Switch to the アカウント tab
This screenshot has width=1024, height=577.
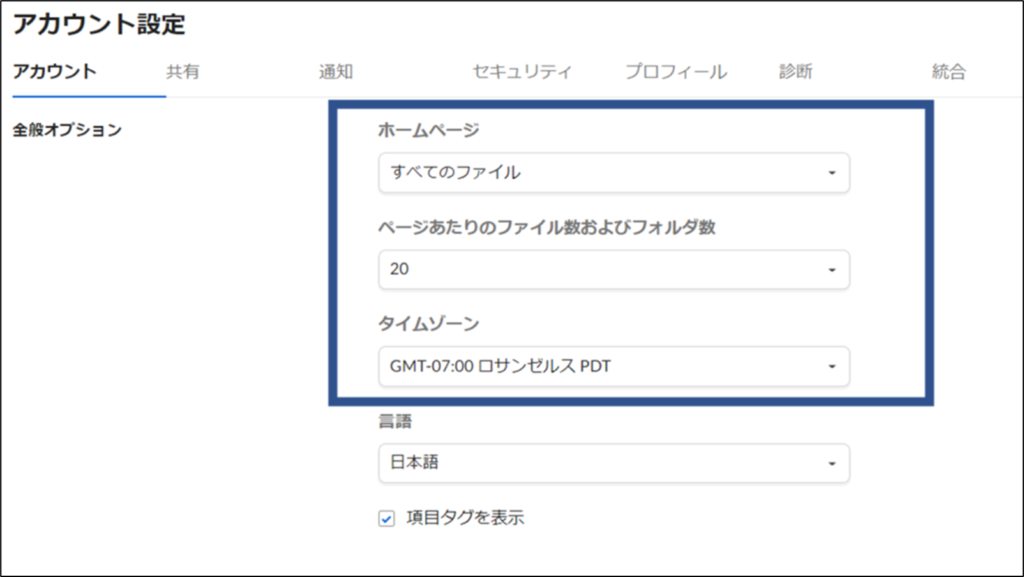55,71
